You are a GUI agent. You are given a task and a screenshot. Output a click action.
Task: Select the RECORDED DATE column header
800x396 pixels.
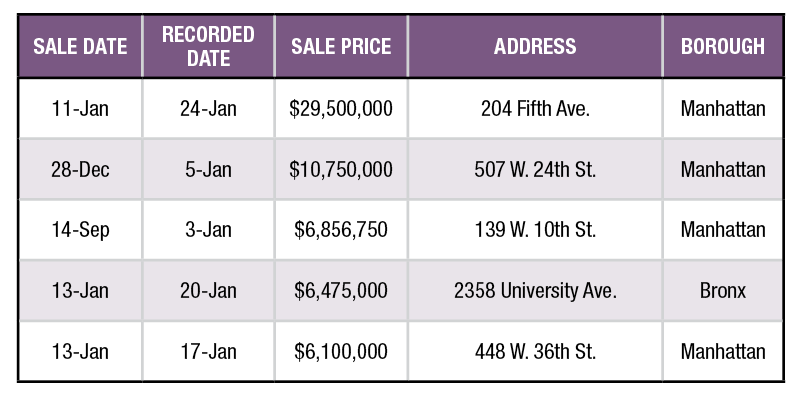tap(208, 46)
